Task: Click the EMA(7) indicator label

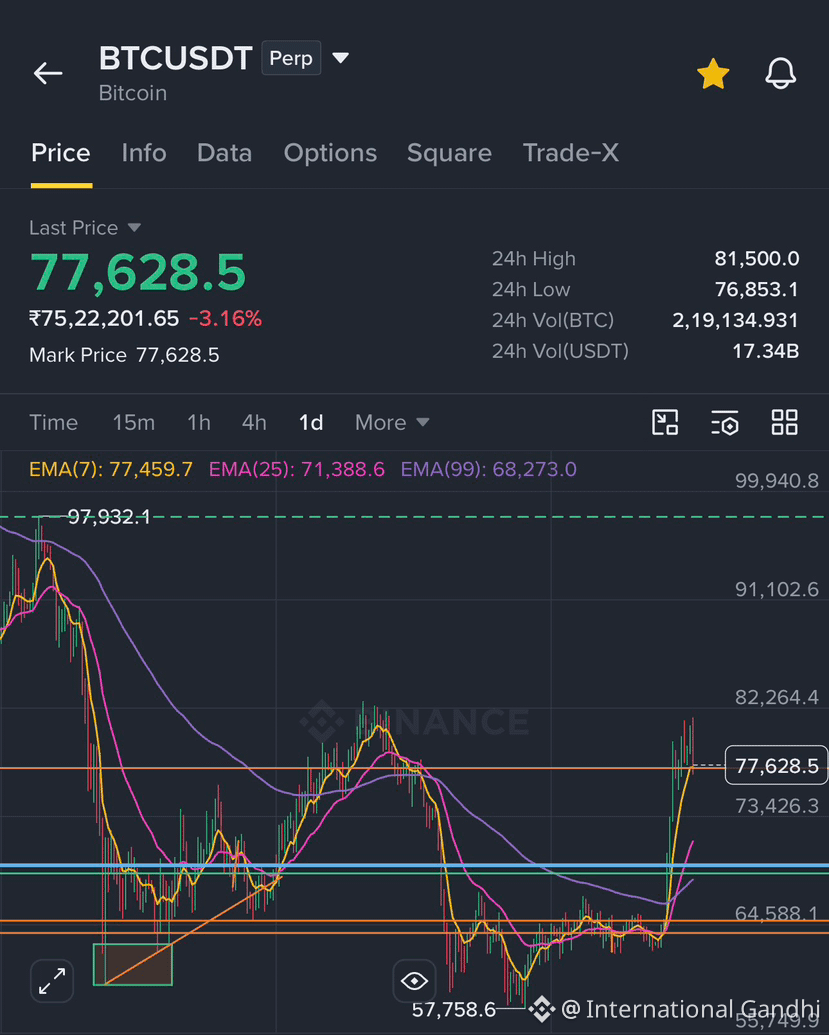Action: click(x=111, y=469)
